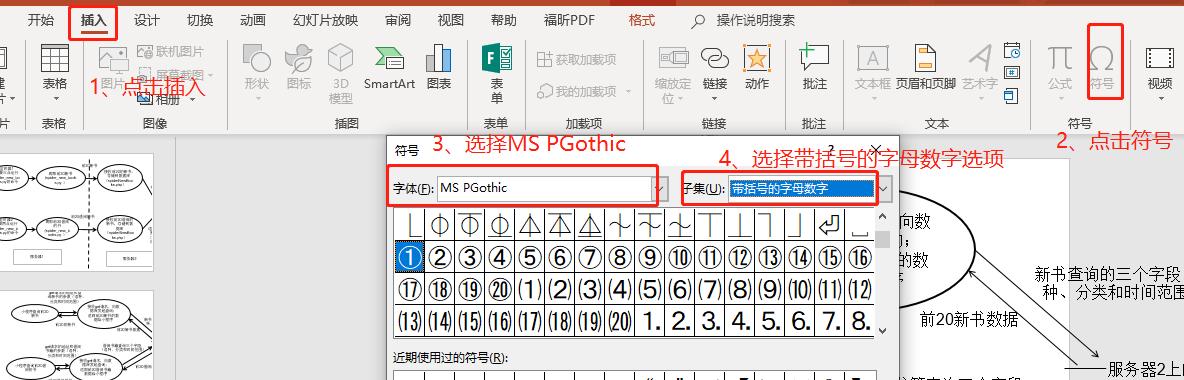Click the 艺术字 WordArt icon
The width and height of the screenshot is (1184, 380).
[980, 59]
